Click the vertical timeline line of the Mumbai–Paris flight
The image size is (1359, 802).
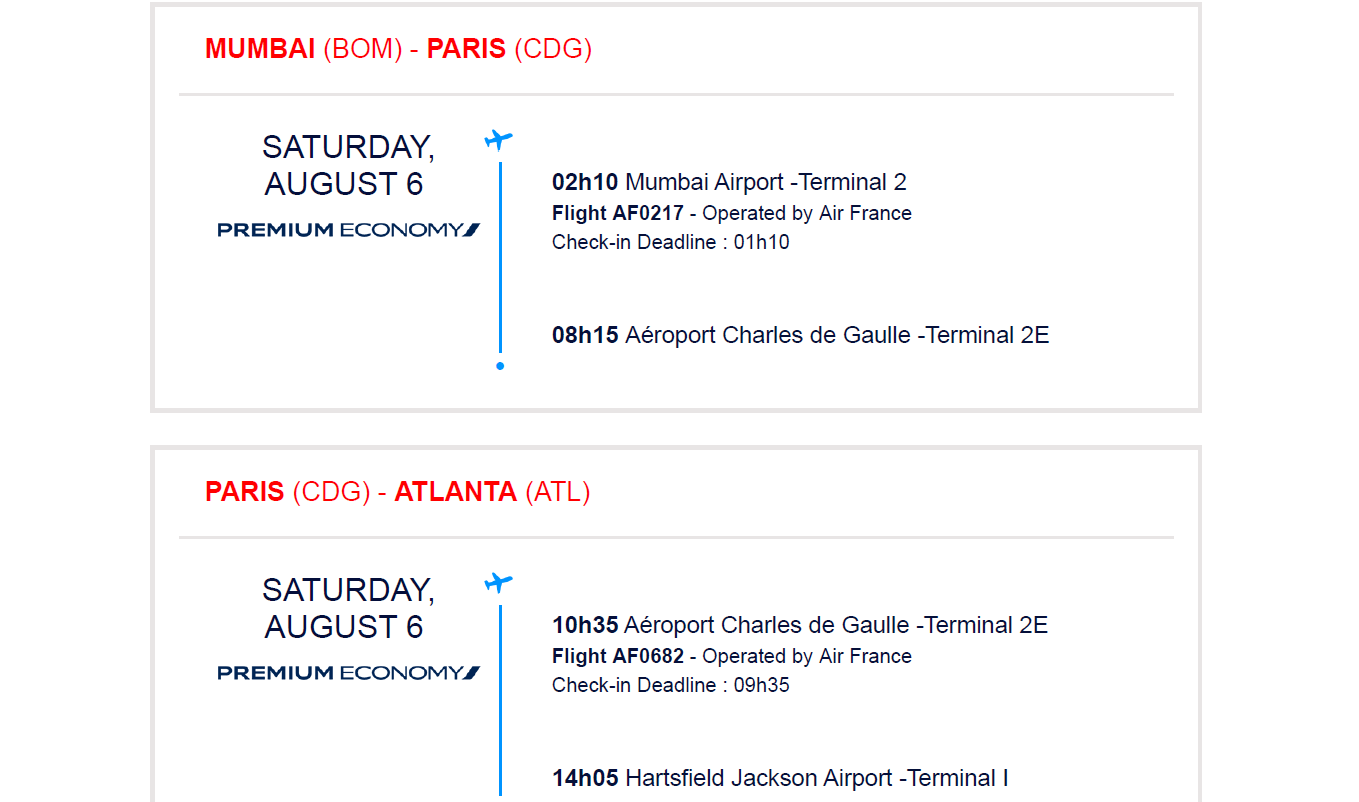(500, 260)
